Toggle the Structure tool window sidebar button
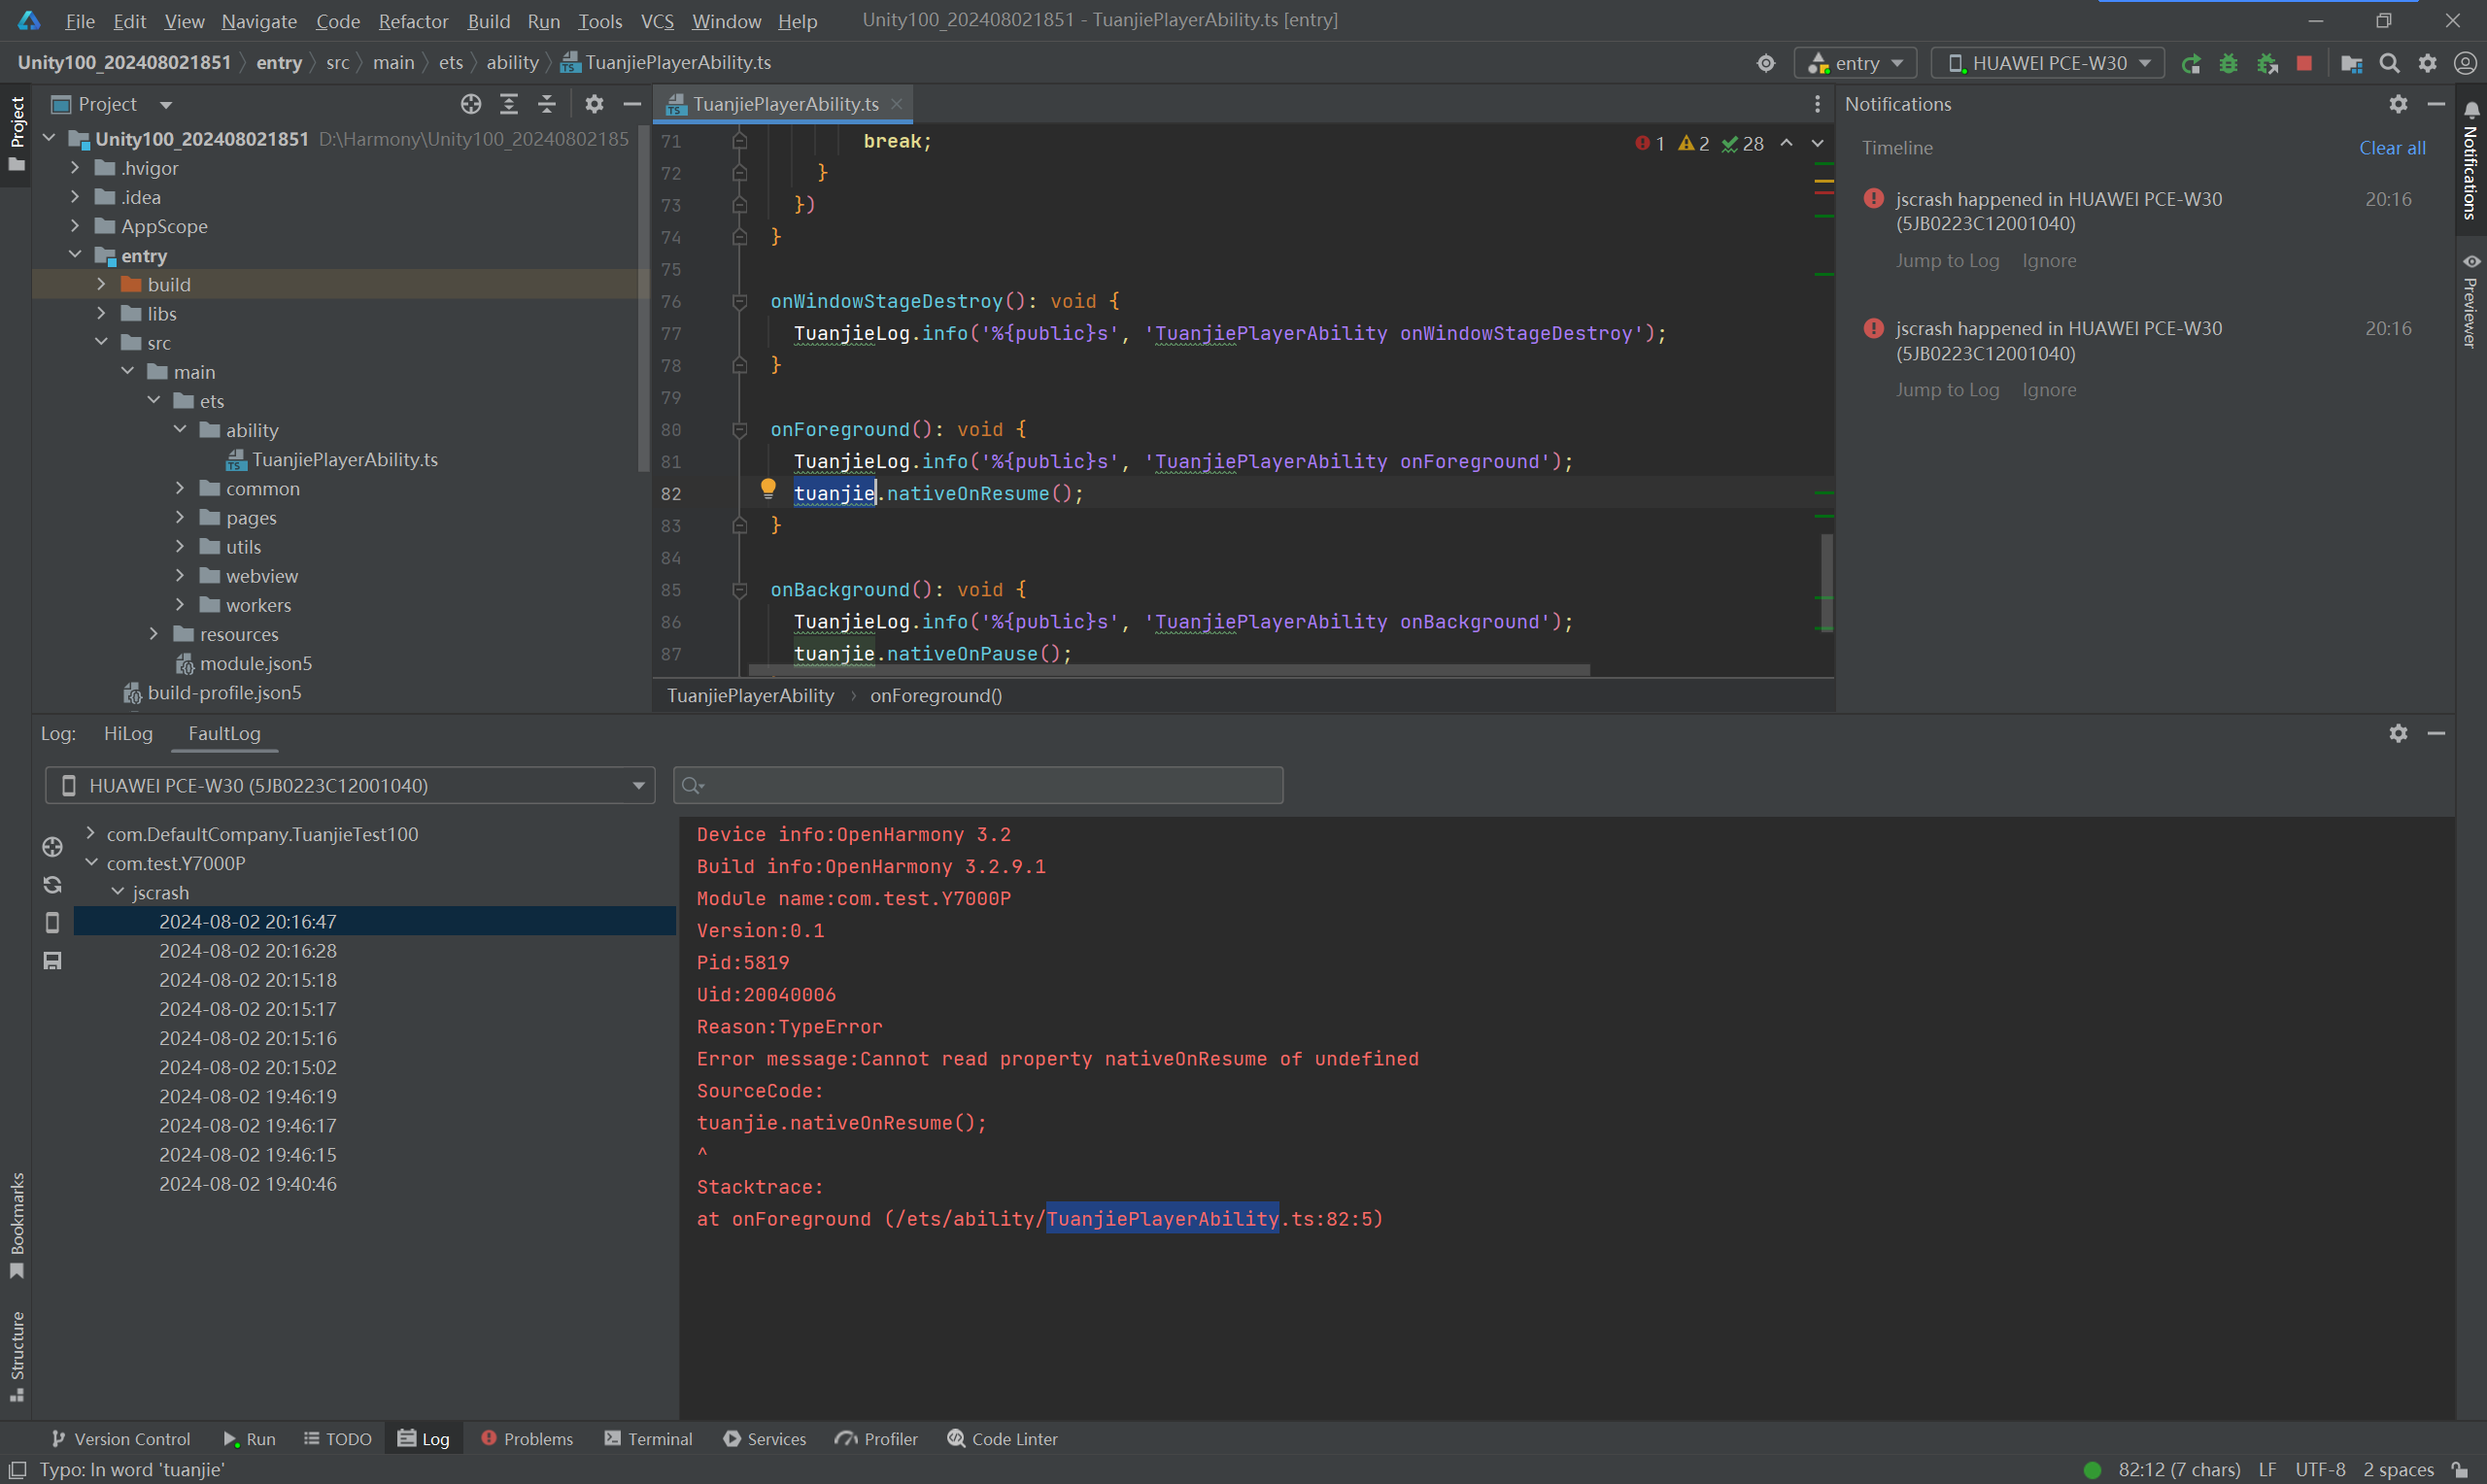 coord(16,1357)
